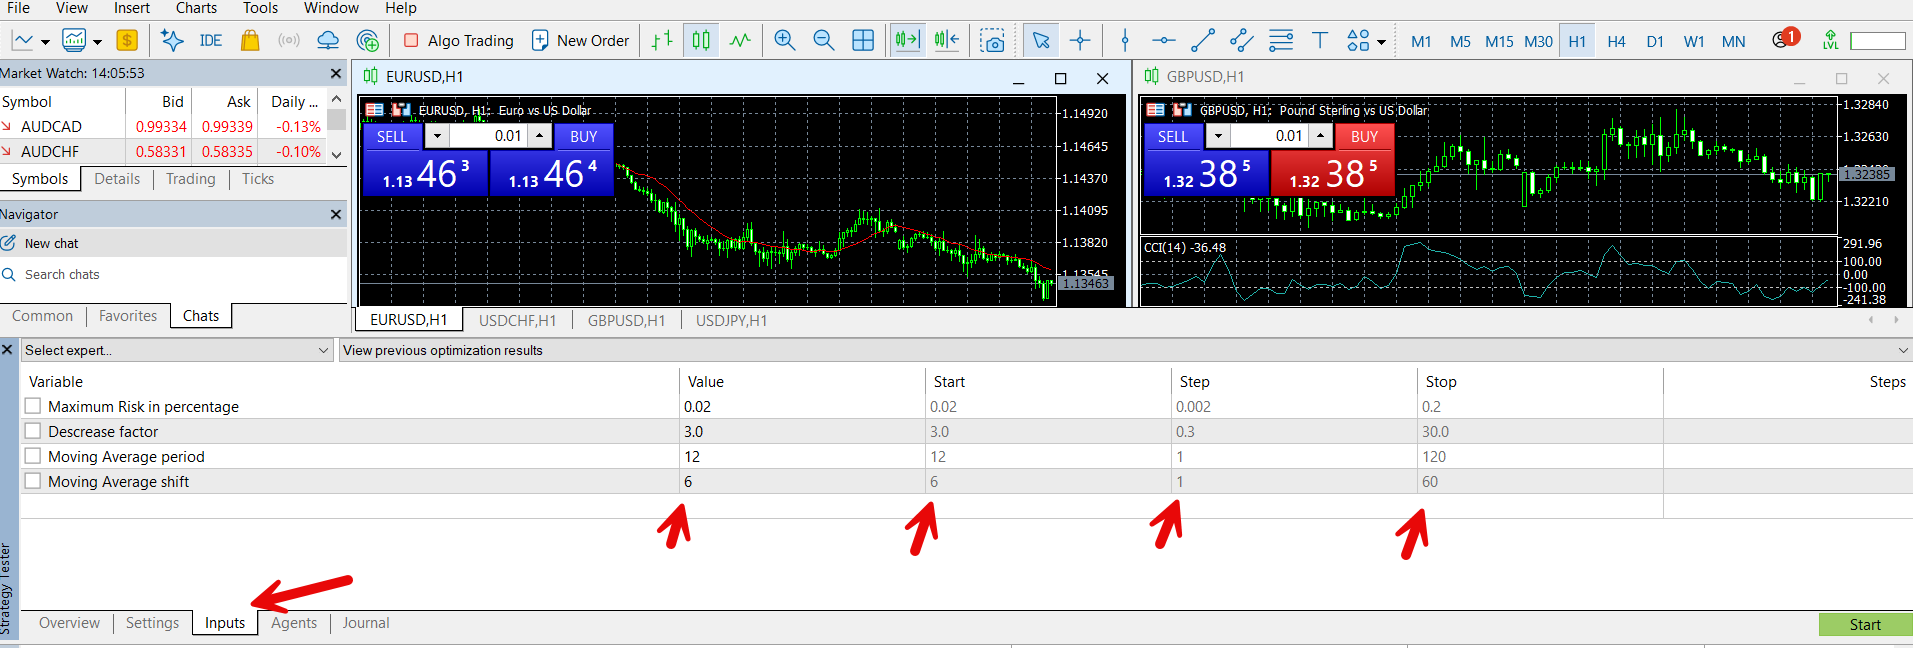Tick the Descrease factor checkbox
Image resolution: width=1913 pixels, height=648 pixels.
33,431
